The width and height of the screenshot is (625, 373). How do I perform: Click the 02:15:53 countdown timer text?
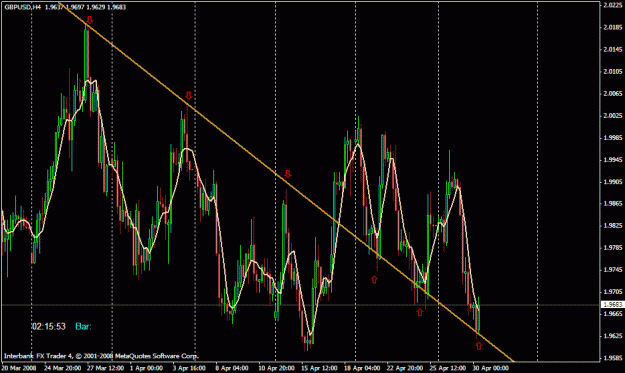tap(49, 327)
